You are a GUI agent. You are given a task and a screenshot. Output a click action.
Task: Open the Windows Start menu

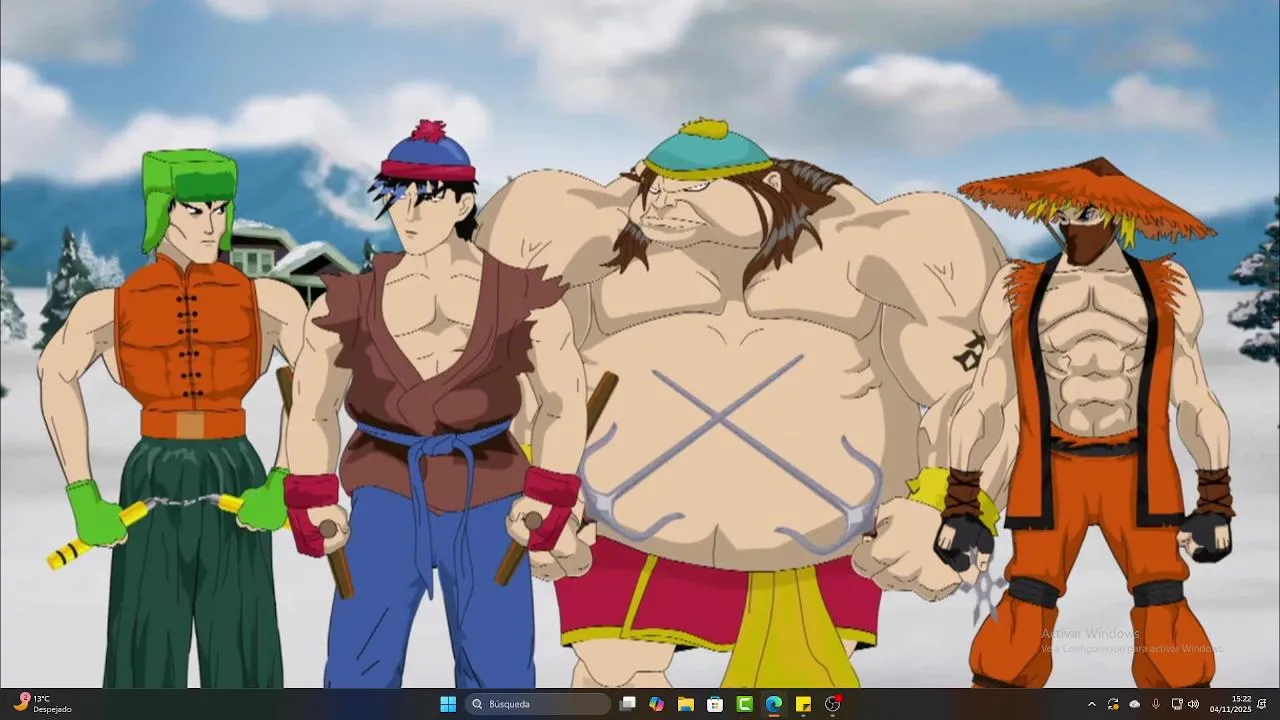[448, 704]
